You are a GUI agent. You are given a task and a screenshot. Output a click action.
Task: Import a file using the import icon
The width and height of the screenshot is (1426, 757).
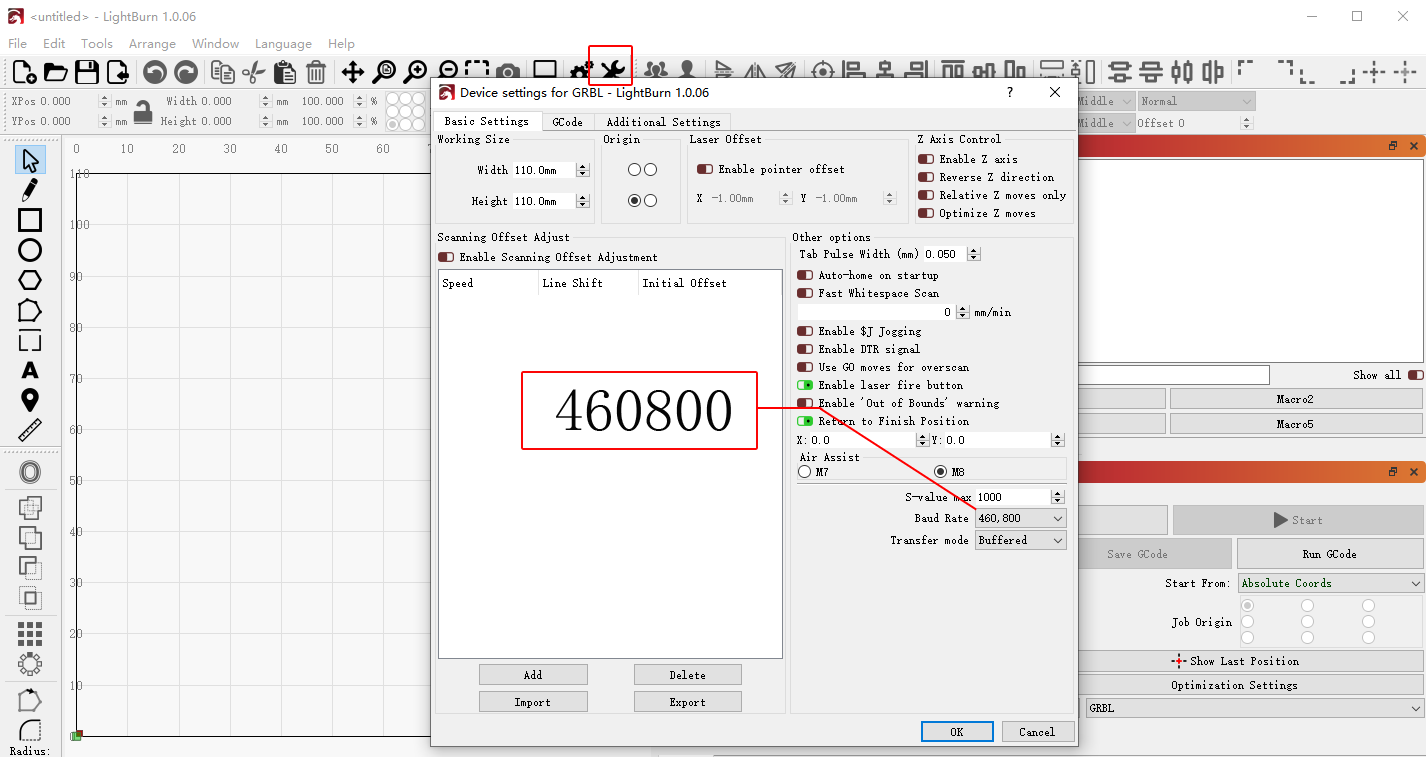118,72
